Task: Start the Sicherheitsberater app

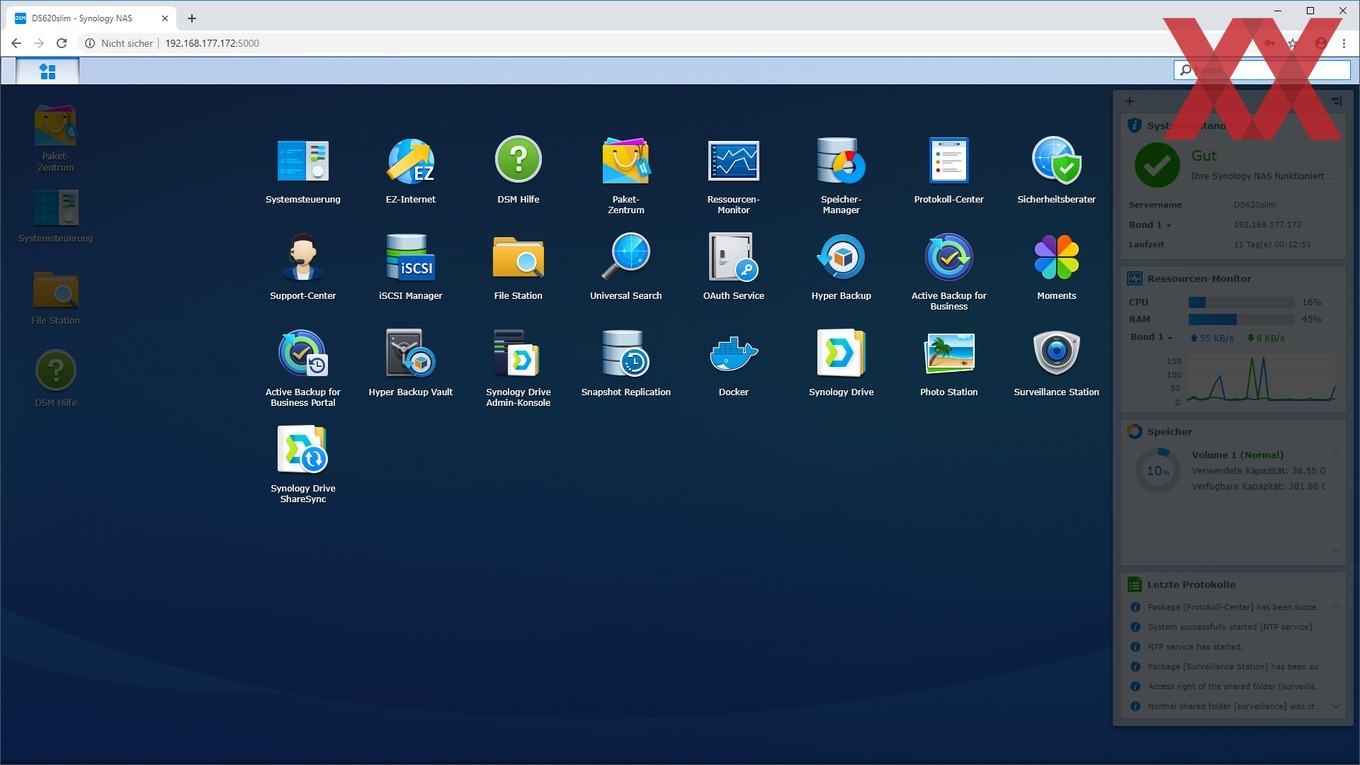Action: click(x=1056, y=161)
